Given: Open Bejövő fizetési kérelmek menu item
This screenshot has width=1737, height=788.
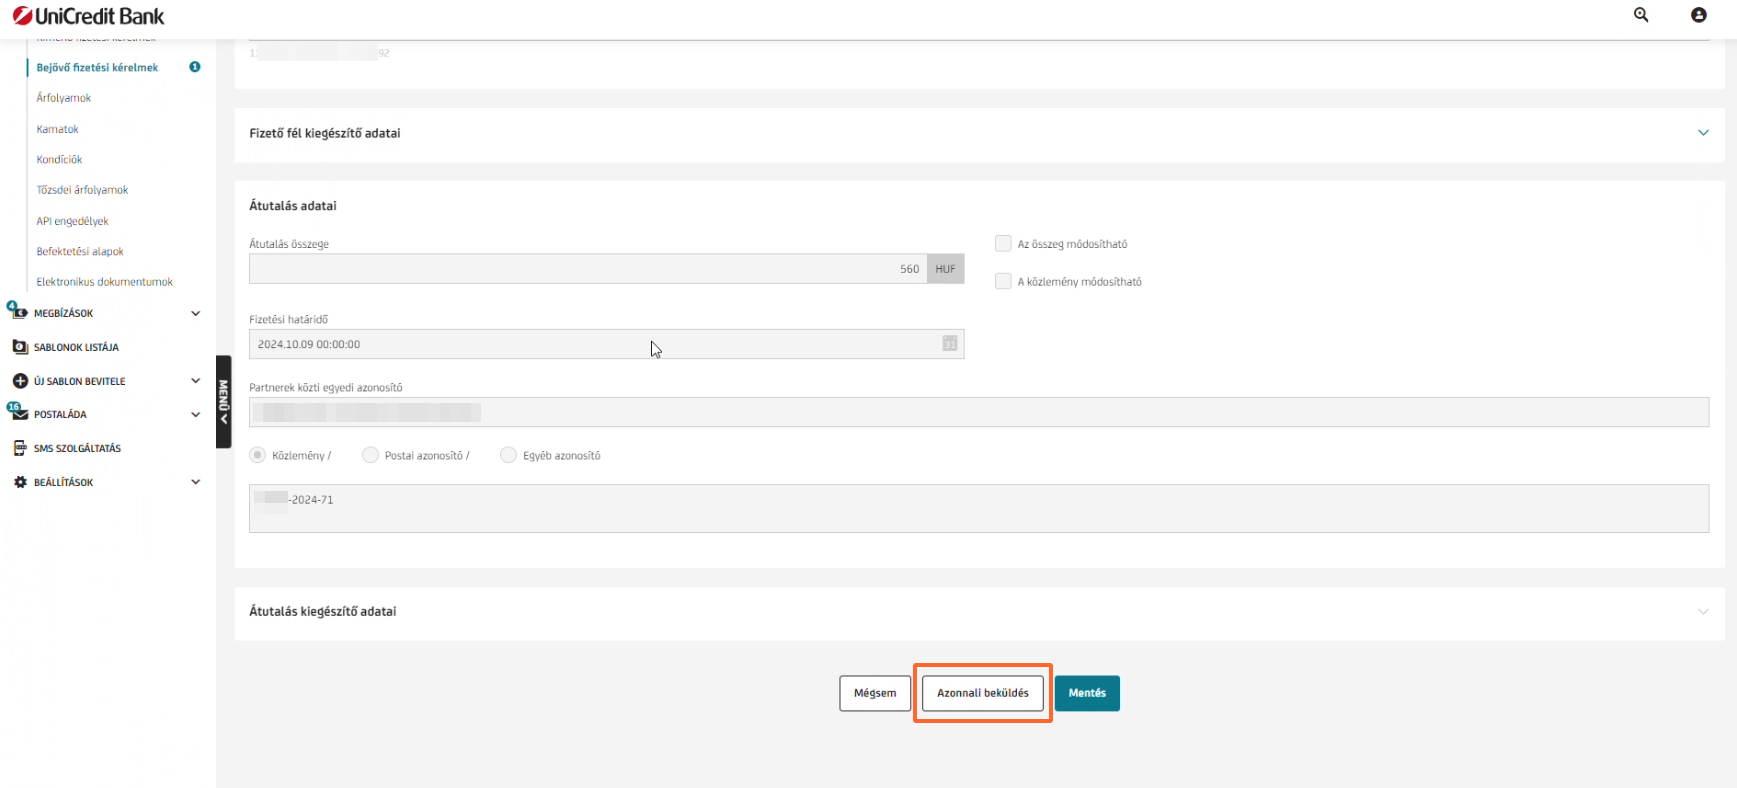Looking at the screenshot, I should pos(97,68).
